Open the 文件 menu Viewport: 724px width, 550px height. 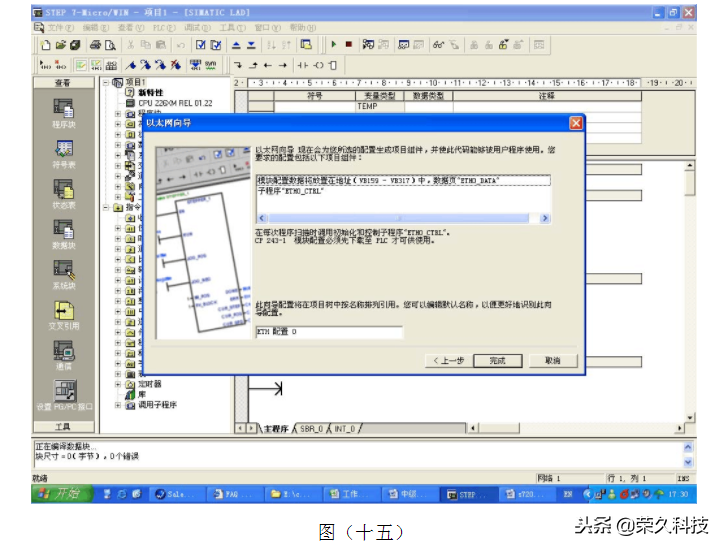click(x=55, y=28)
